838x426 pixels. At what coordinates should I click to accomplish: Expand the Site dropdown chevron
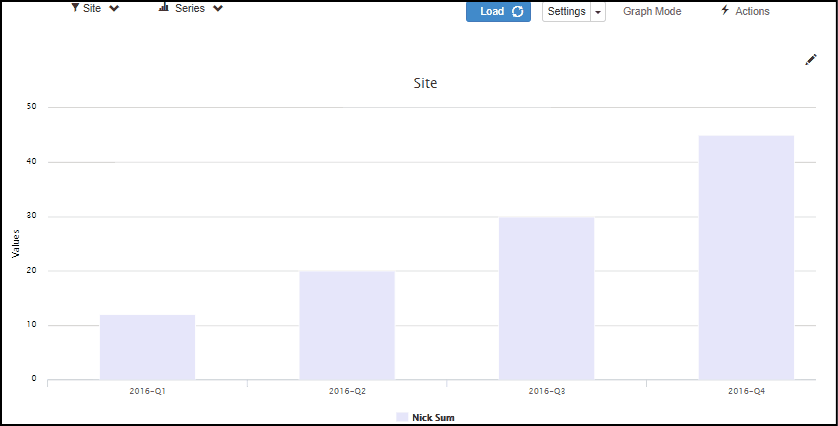pyautogui.click(x=114, y=9)
